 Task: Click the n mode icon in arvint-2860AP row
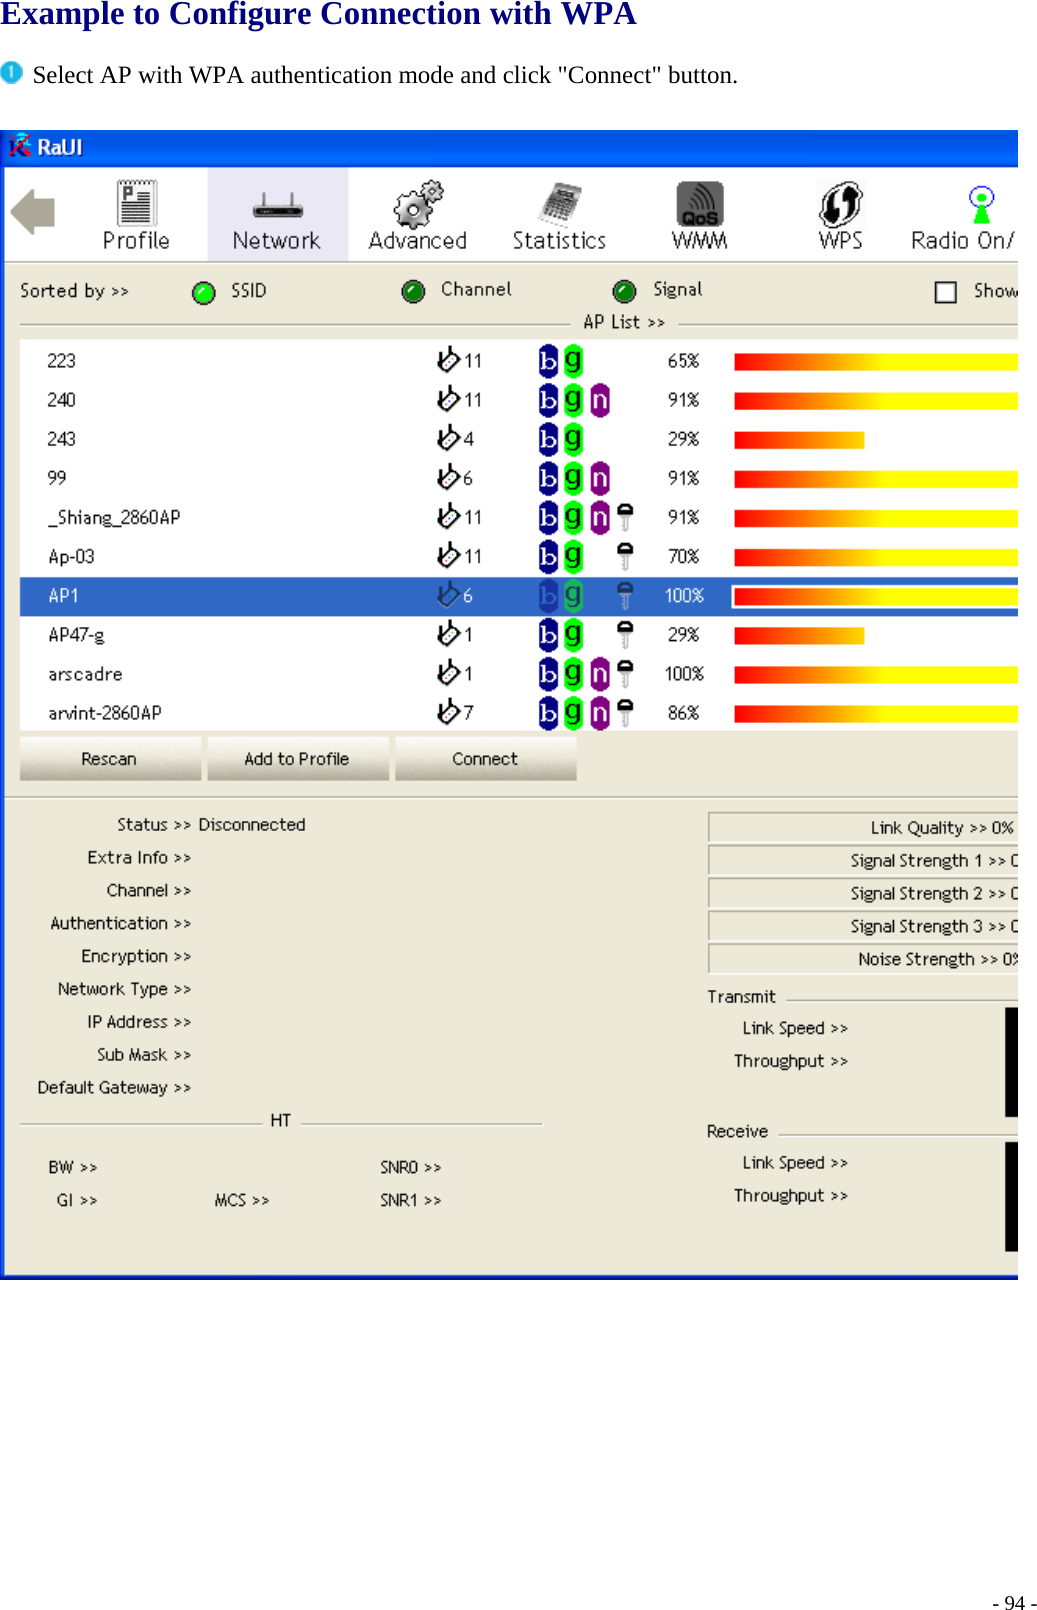(x=600, y=713)
